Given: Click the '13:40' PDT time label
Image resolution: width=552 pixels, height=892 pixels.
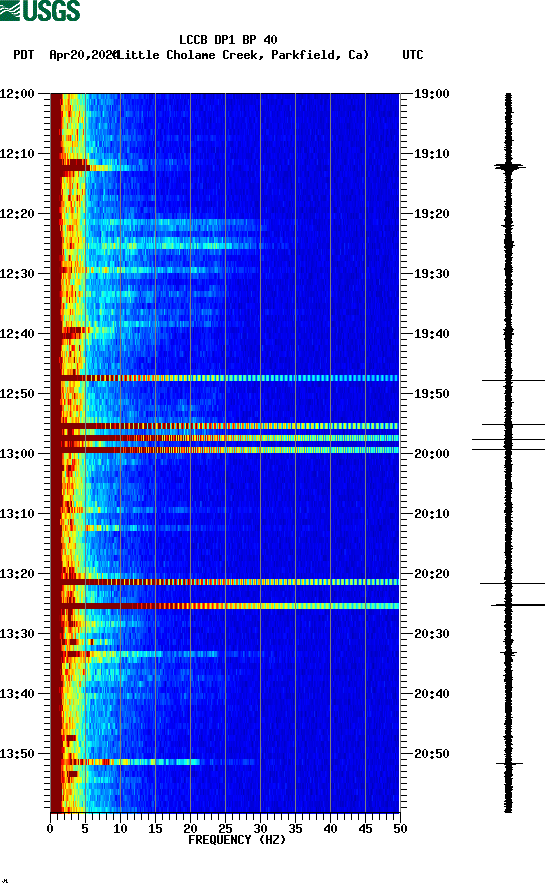Looking at the screenshot, I should click(17, 693).
